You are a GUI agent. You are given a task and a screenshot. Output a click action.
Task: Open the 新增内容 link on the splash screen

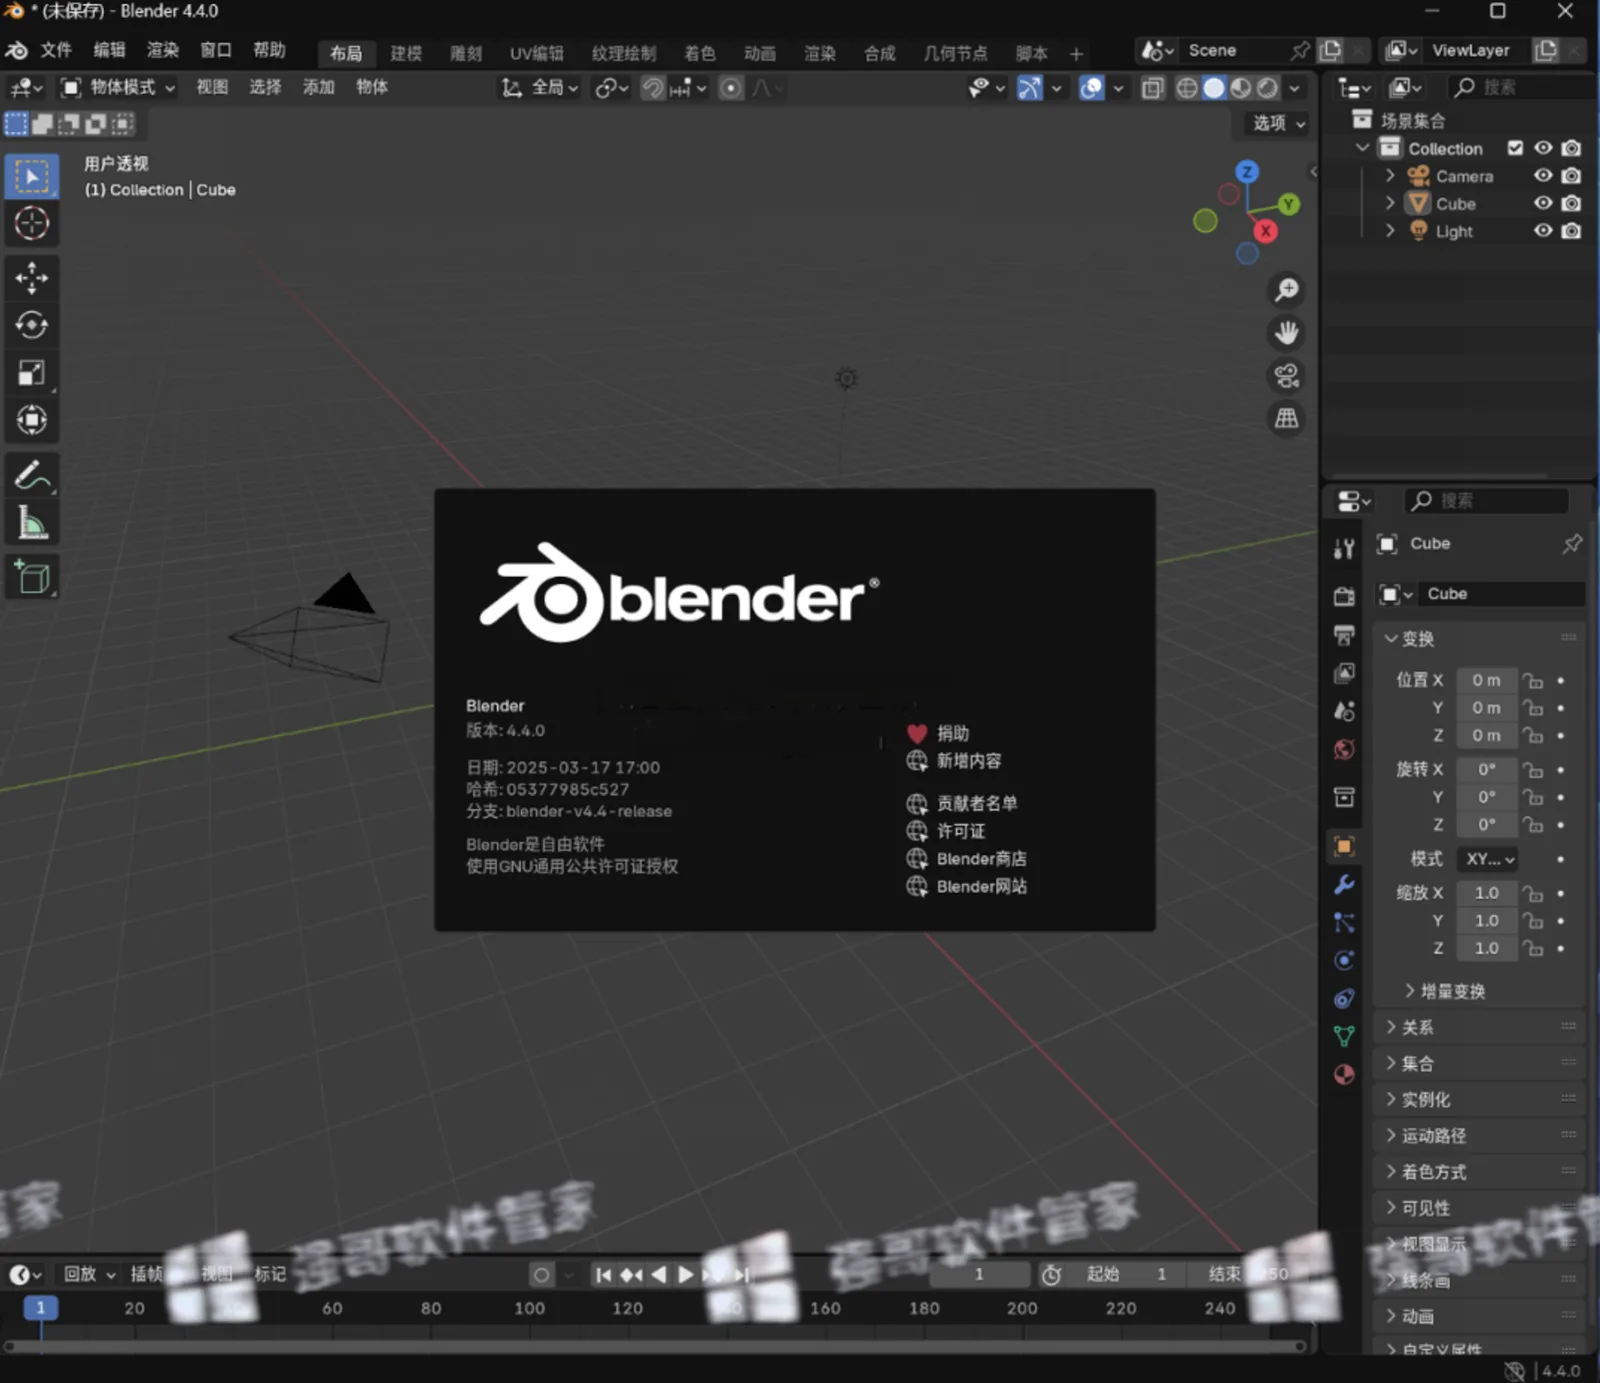pyautogui.click(x=953, y=761)
